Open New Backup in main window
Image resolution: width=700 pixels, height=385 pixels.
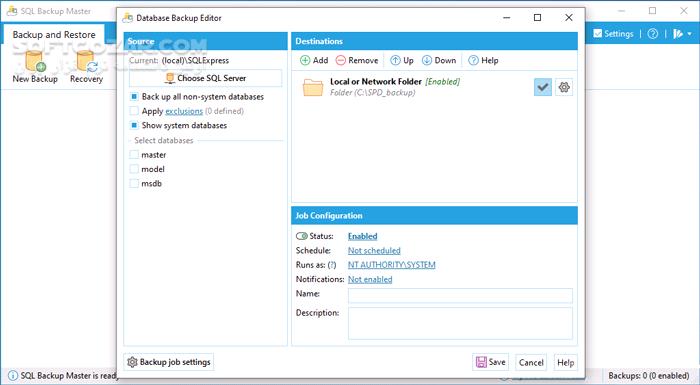(35, 67)
